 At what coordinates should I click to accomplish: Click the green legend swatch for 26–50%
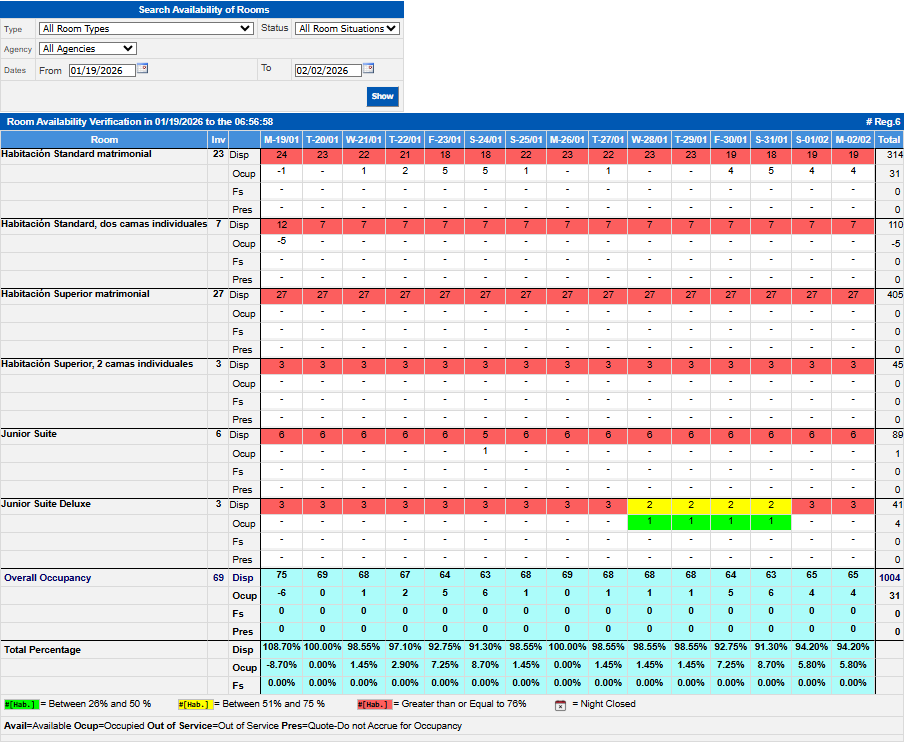pos(21,704)
